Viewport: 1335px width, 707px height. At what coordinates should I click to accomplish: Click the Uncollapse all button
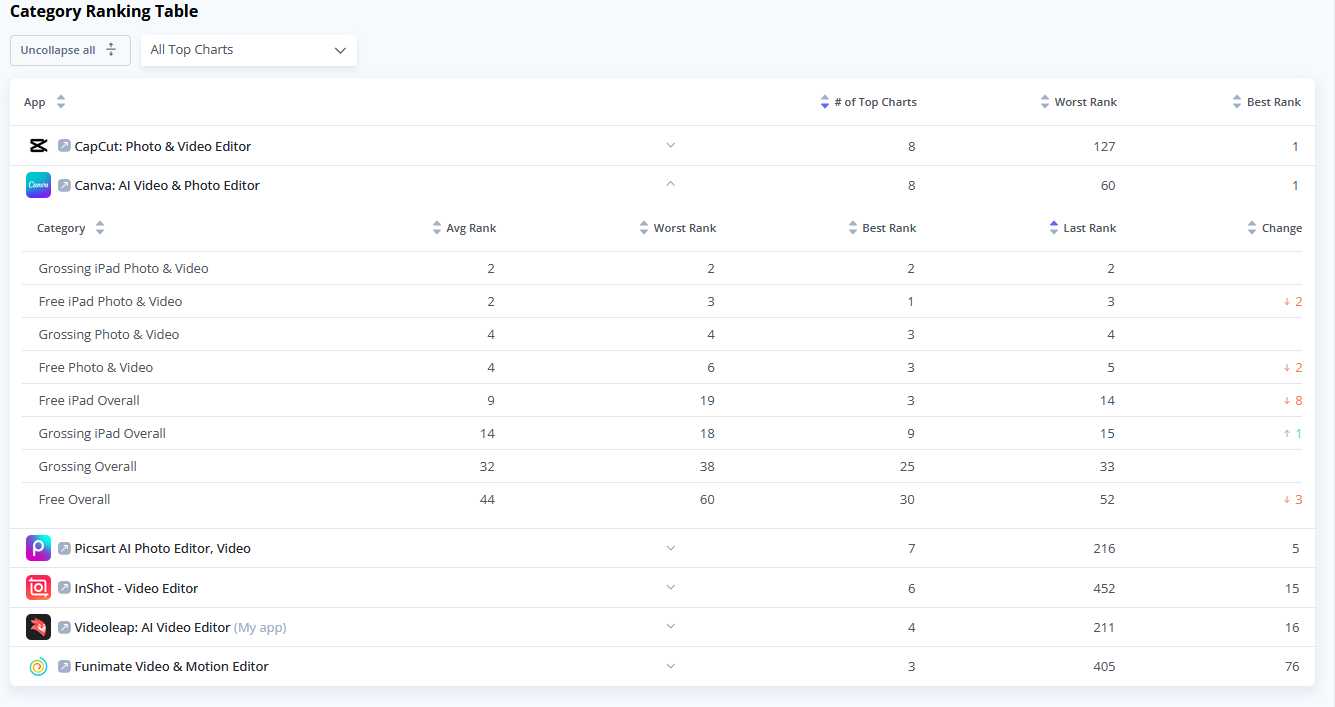click(x=70, y=50)
